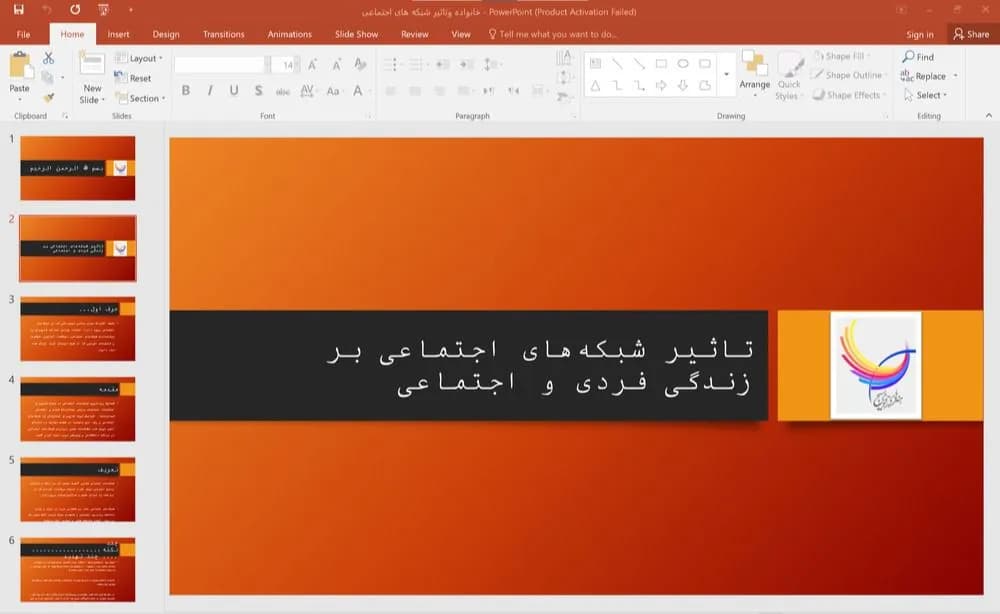Image resolution: width=1000 pixels, height=614 pixels.
Task: Open the Character Spacing AV menu
Action: click(307, 91)
